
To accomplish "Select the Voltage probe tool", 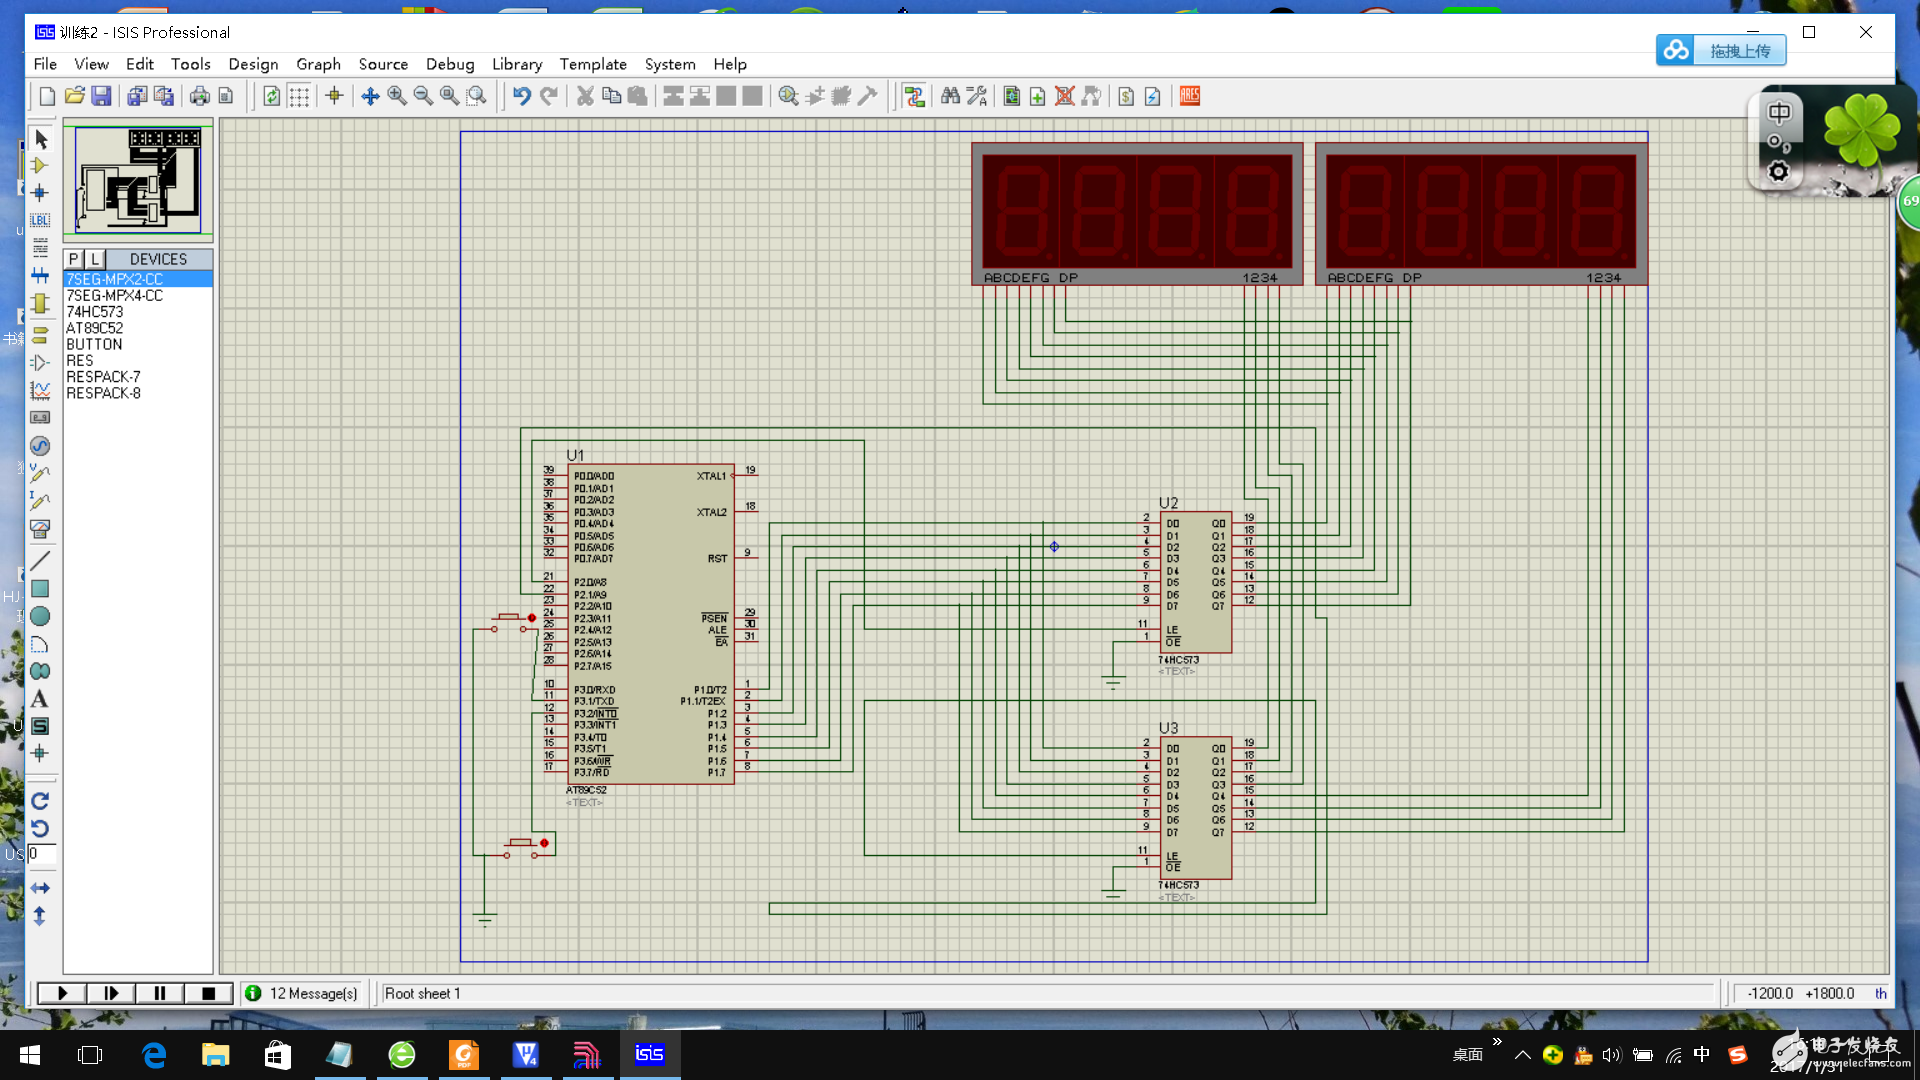I will [x=40, y=473].
